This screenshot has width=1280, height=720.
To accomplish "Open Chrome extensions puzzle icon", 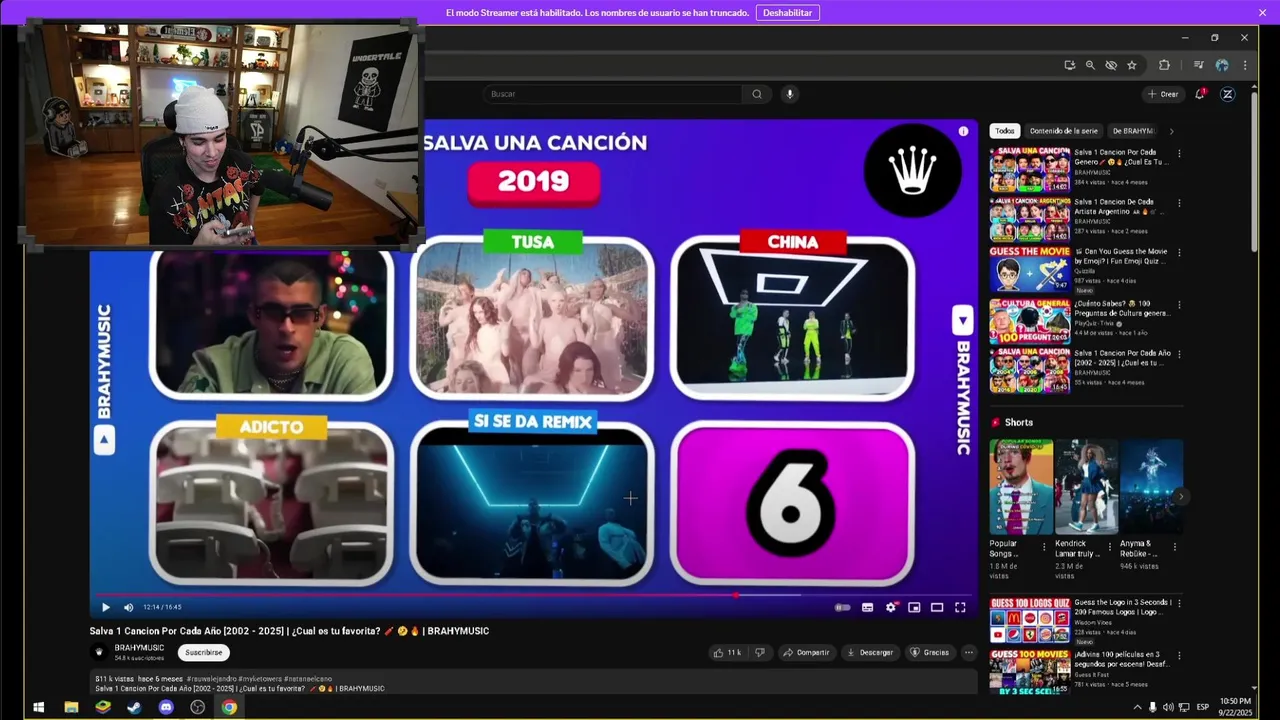I will [x=1164, y=65].
